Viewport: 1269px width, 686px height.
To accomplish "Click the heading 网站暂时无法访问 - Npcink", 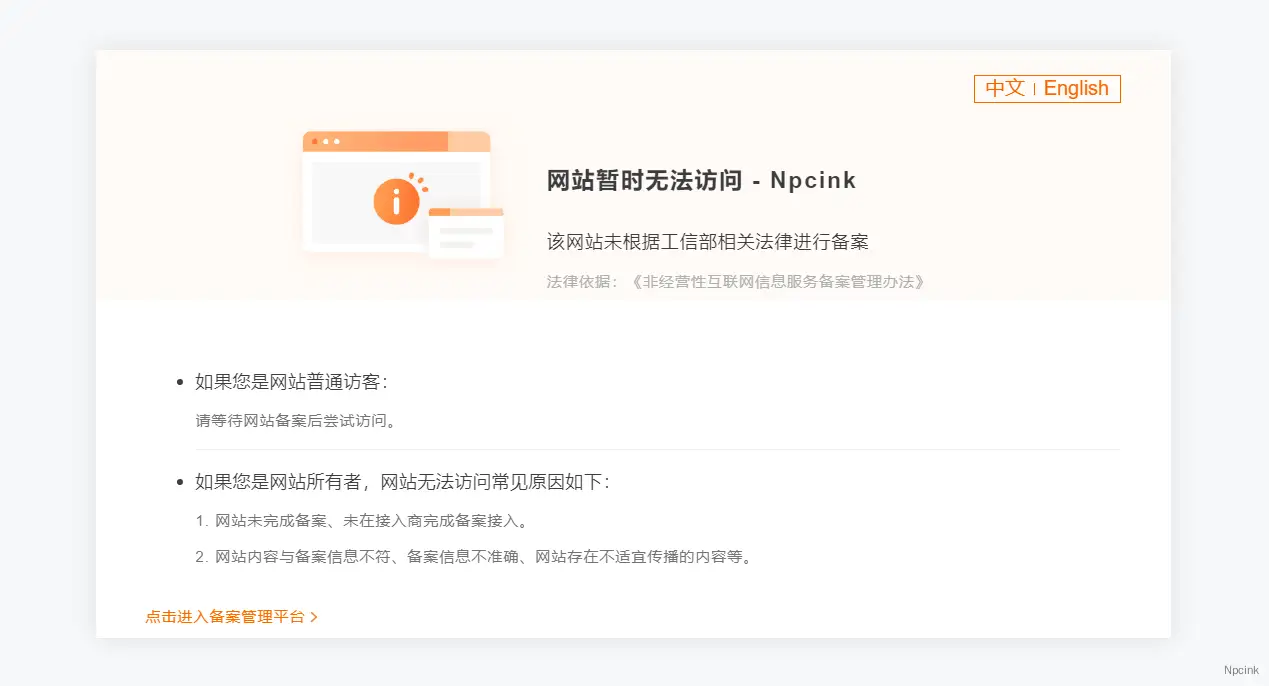I will click(x=702, y=181).
